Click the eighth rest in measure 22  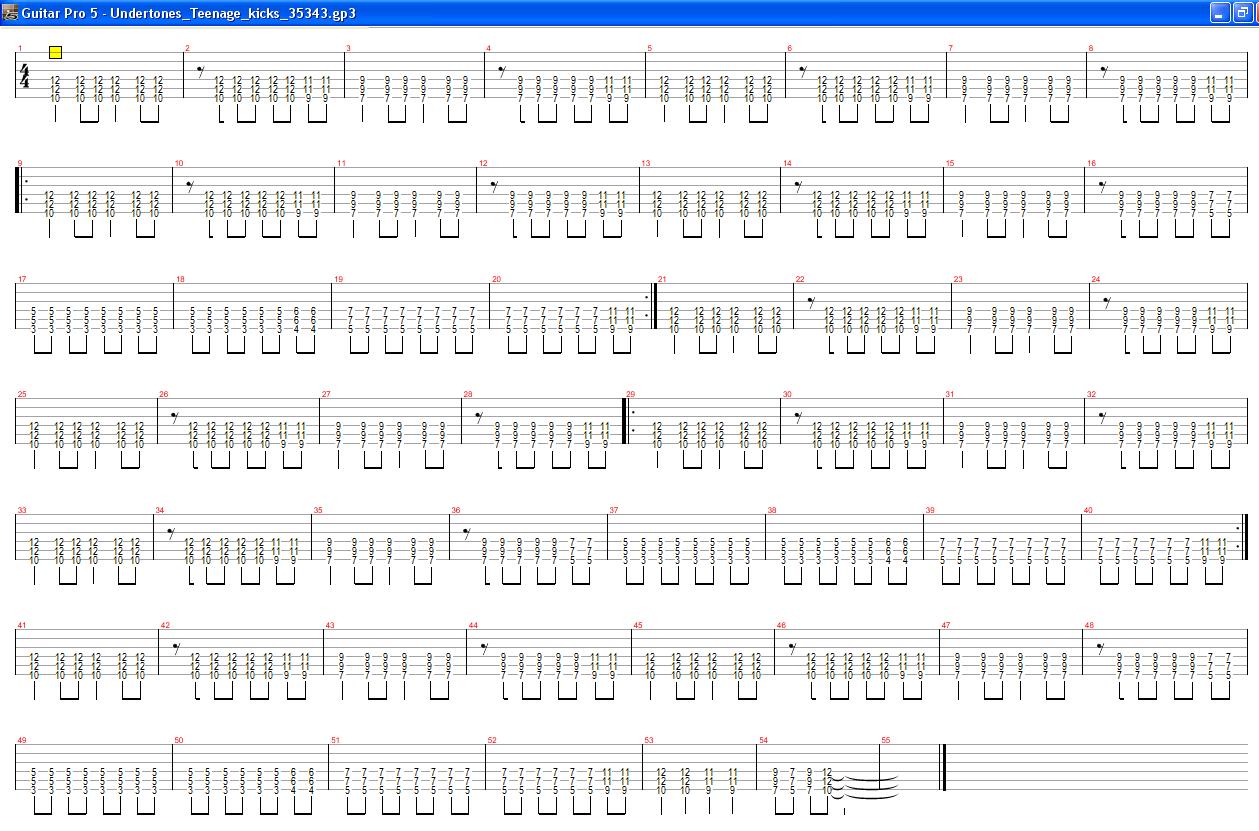pyautogui.click(x=812, y=301)
